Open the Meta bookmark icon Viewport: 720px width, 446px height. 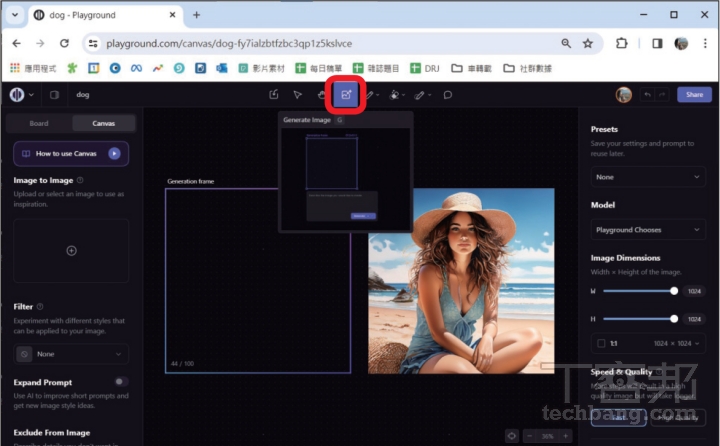(136, 68)
